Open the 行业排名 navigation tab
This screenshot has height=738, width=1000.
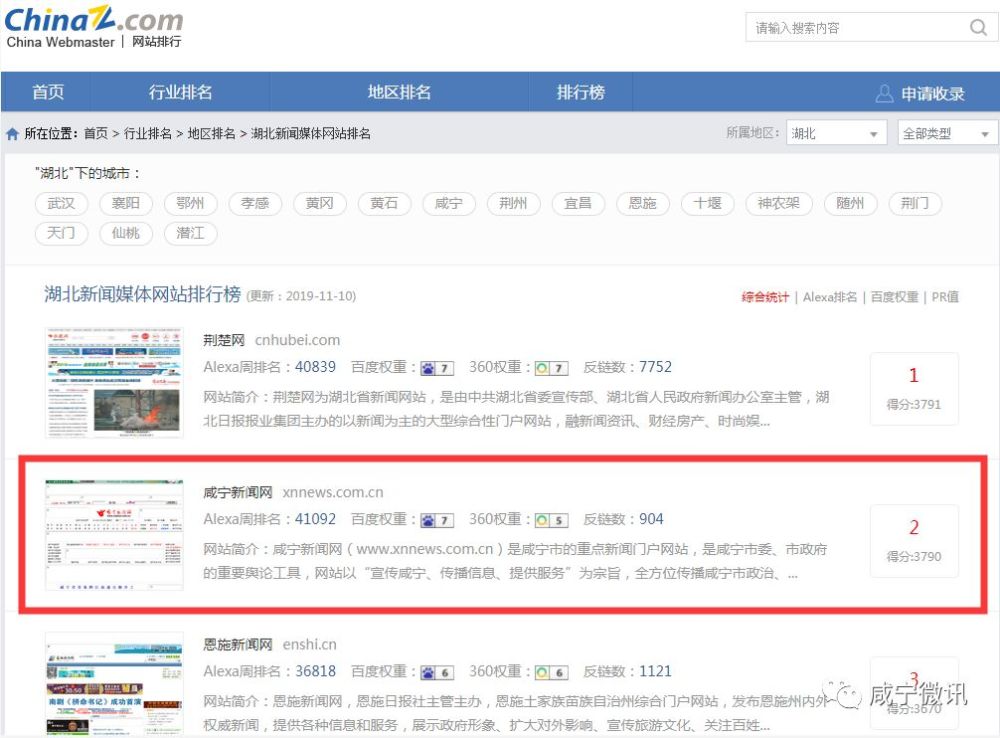(x=180, y=92)
